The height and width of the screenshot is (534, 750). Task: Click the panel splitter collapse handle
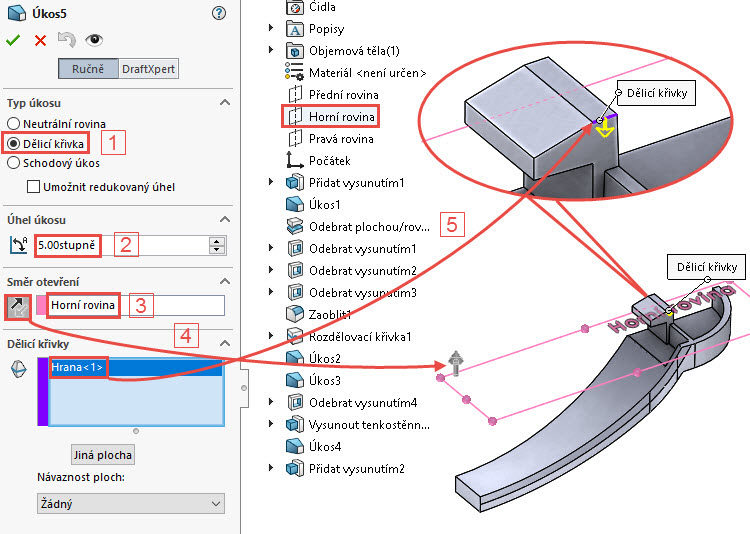(244, 388)
